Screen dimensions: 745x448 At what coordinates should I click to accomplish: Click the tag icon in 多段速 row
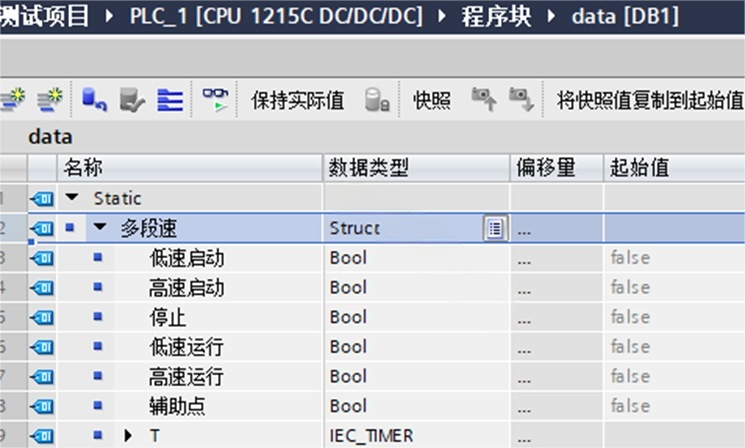42,229
